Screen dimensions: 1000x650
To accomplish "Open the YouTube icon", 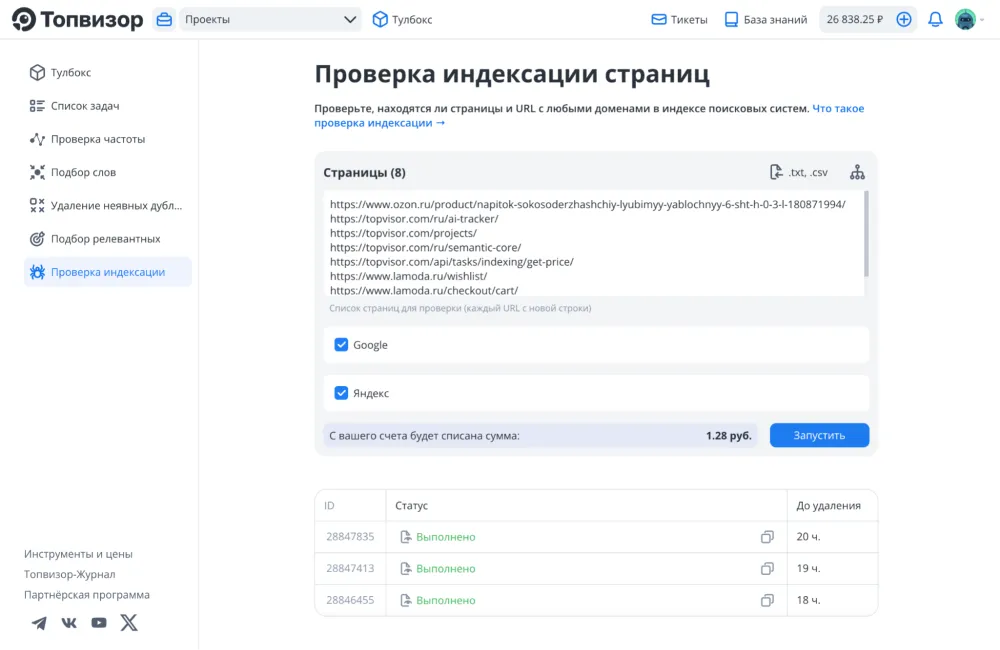I will point(99,623).
